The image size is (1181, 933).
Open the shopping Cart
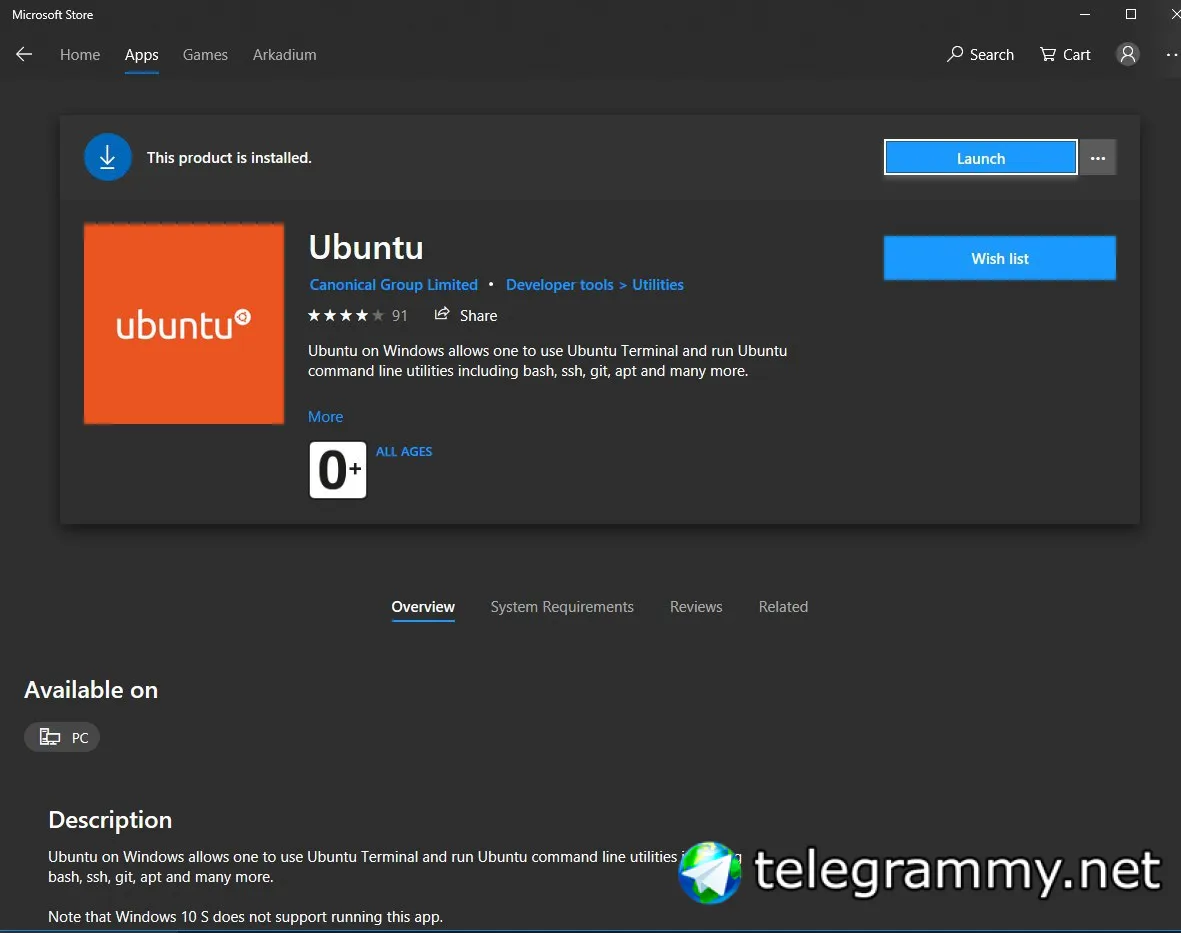click(x=1065, y=54)
